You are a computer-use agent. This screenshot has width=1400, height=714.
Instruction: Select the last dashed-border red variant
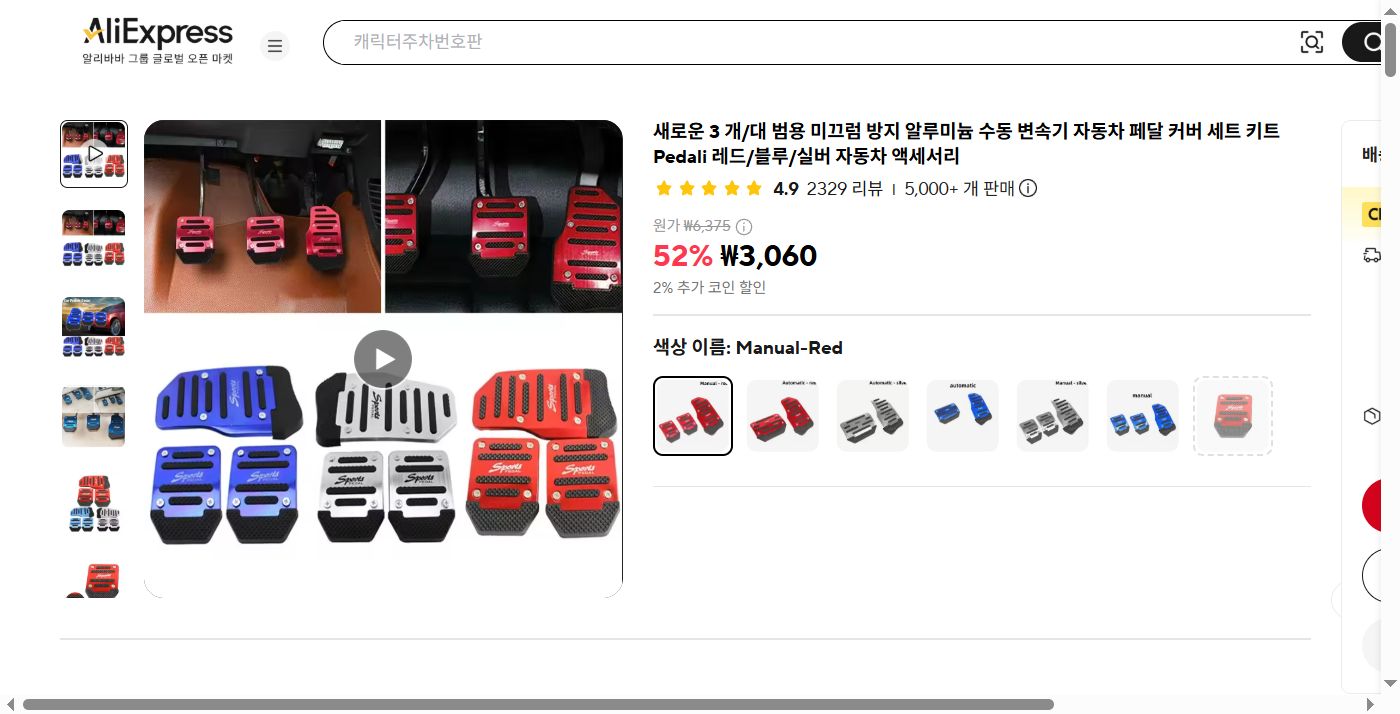tap(1233, 416)
